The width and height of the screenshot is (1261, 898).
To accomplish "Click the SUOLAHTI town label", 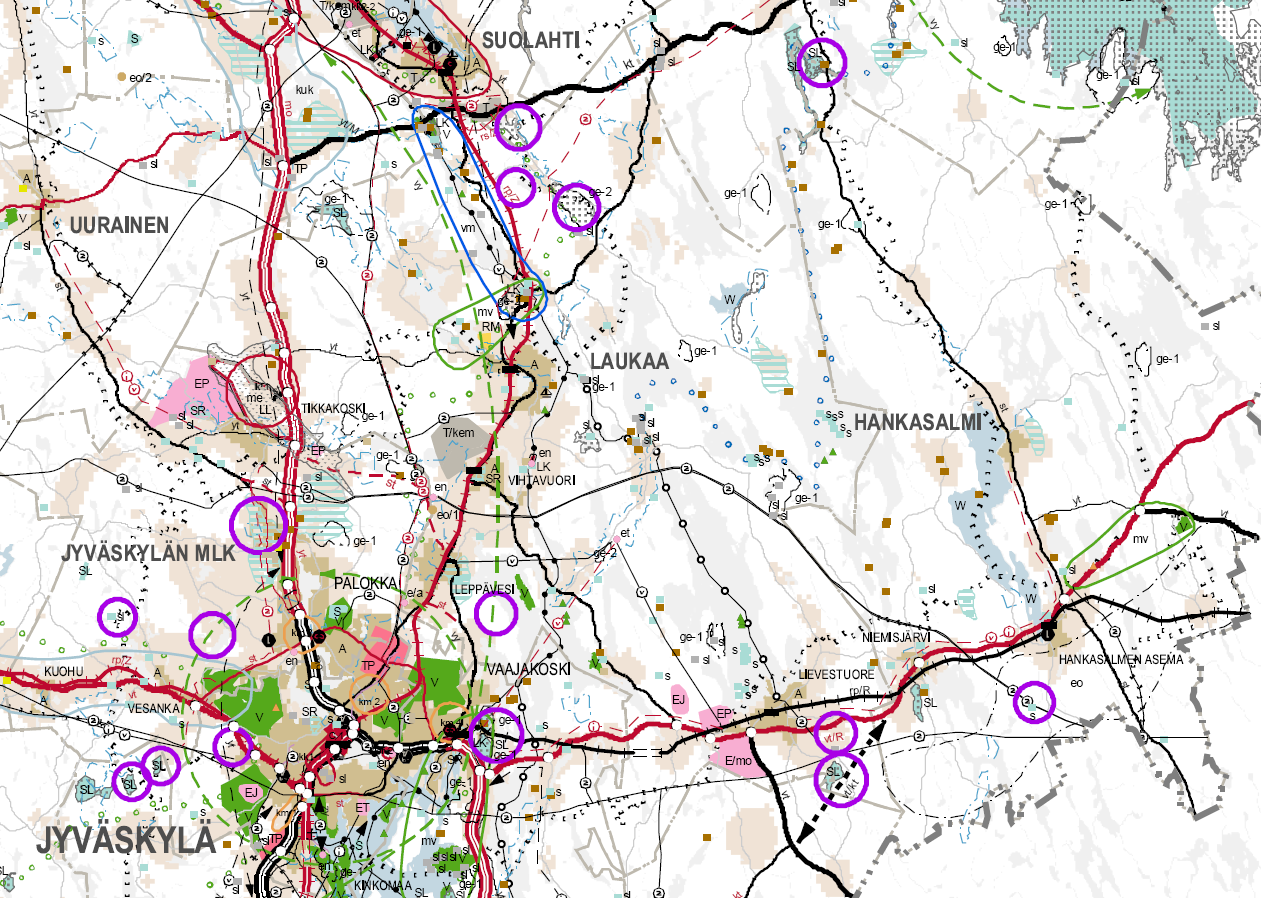I will tap(531, 40).
